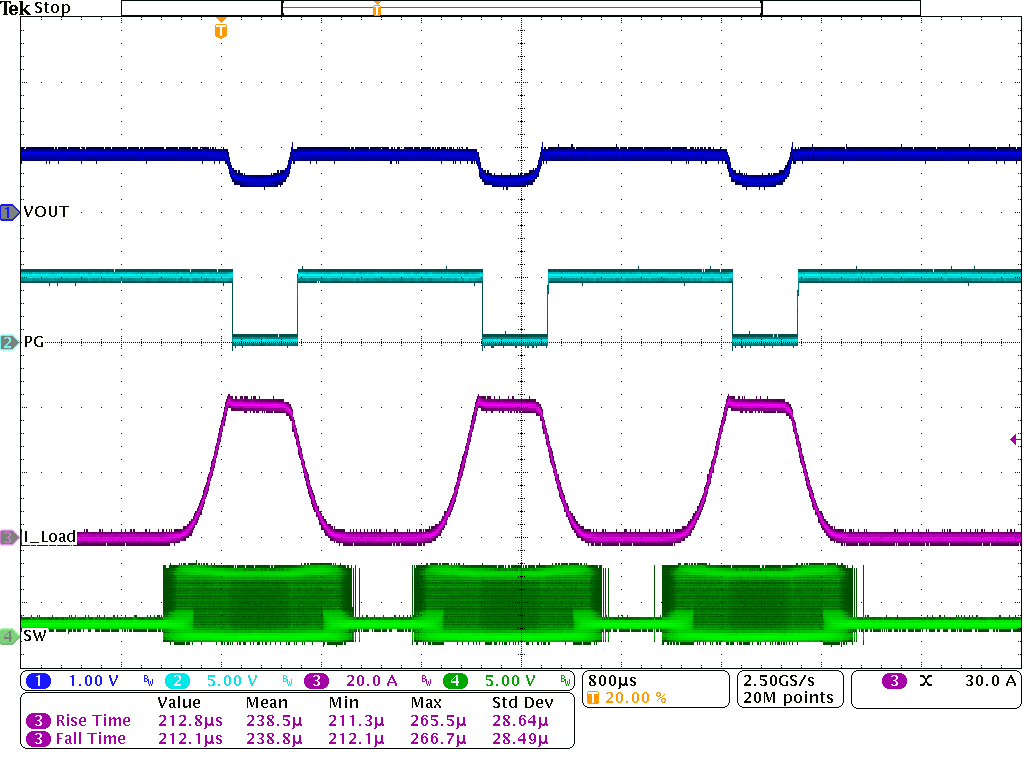1024x768 pixels.
Task: Click the blue channel 1 badge in readout bar
Action: click(x=39, y=681)
